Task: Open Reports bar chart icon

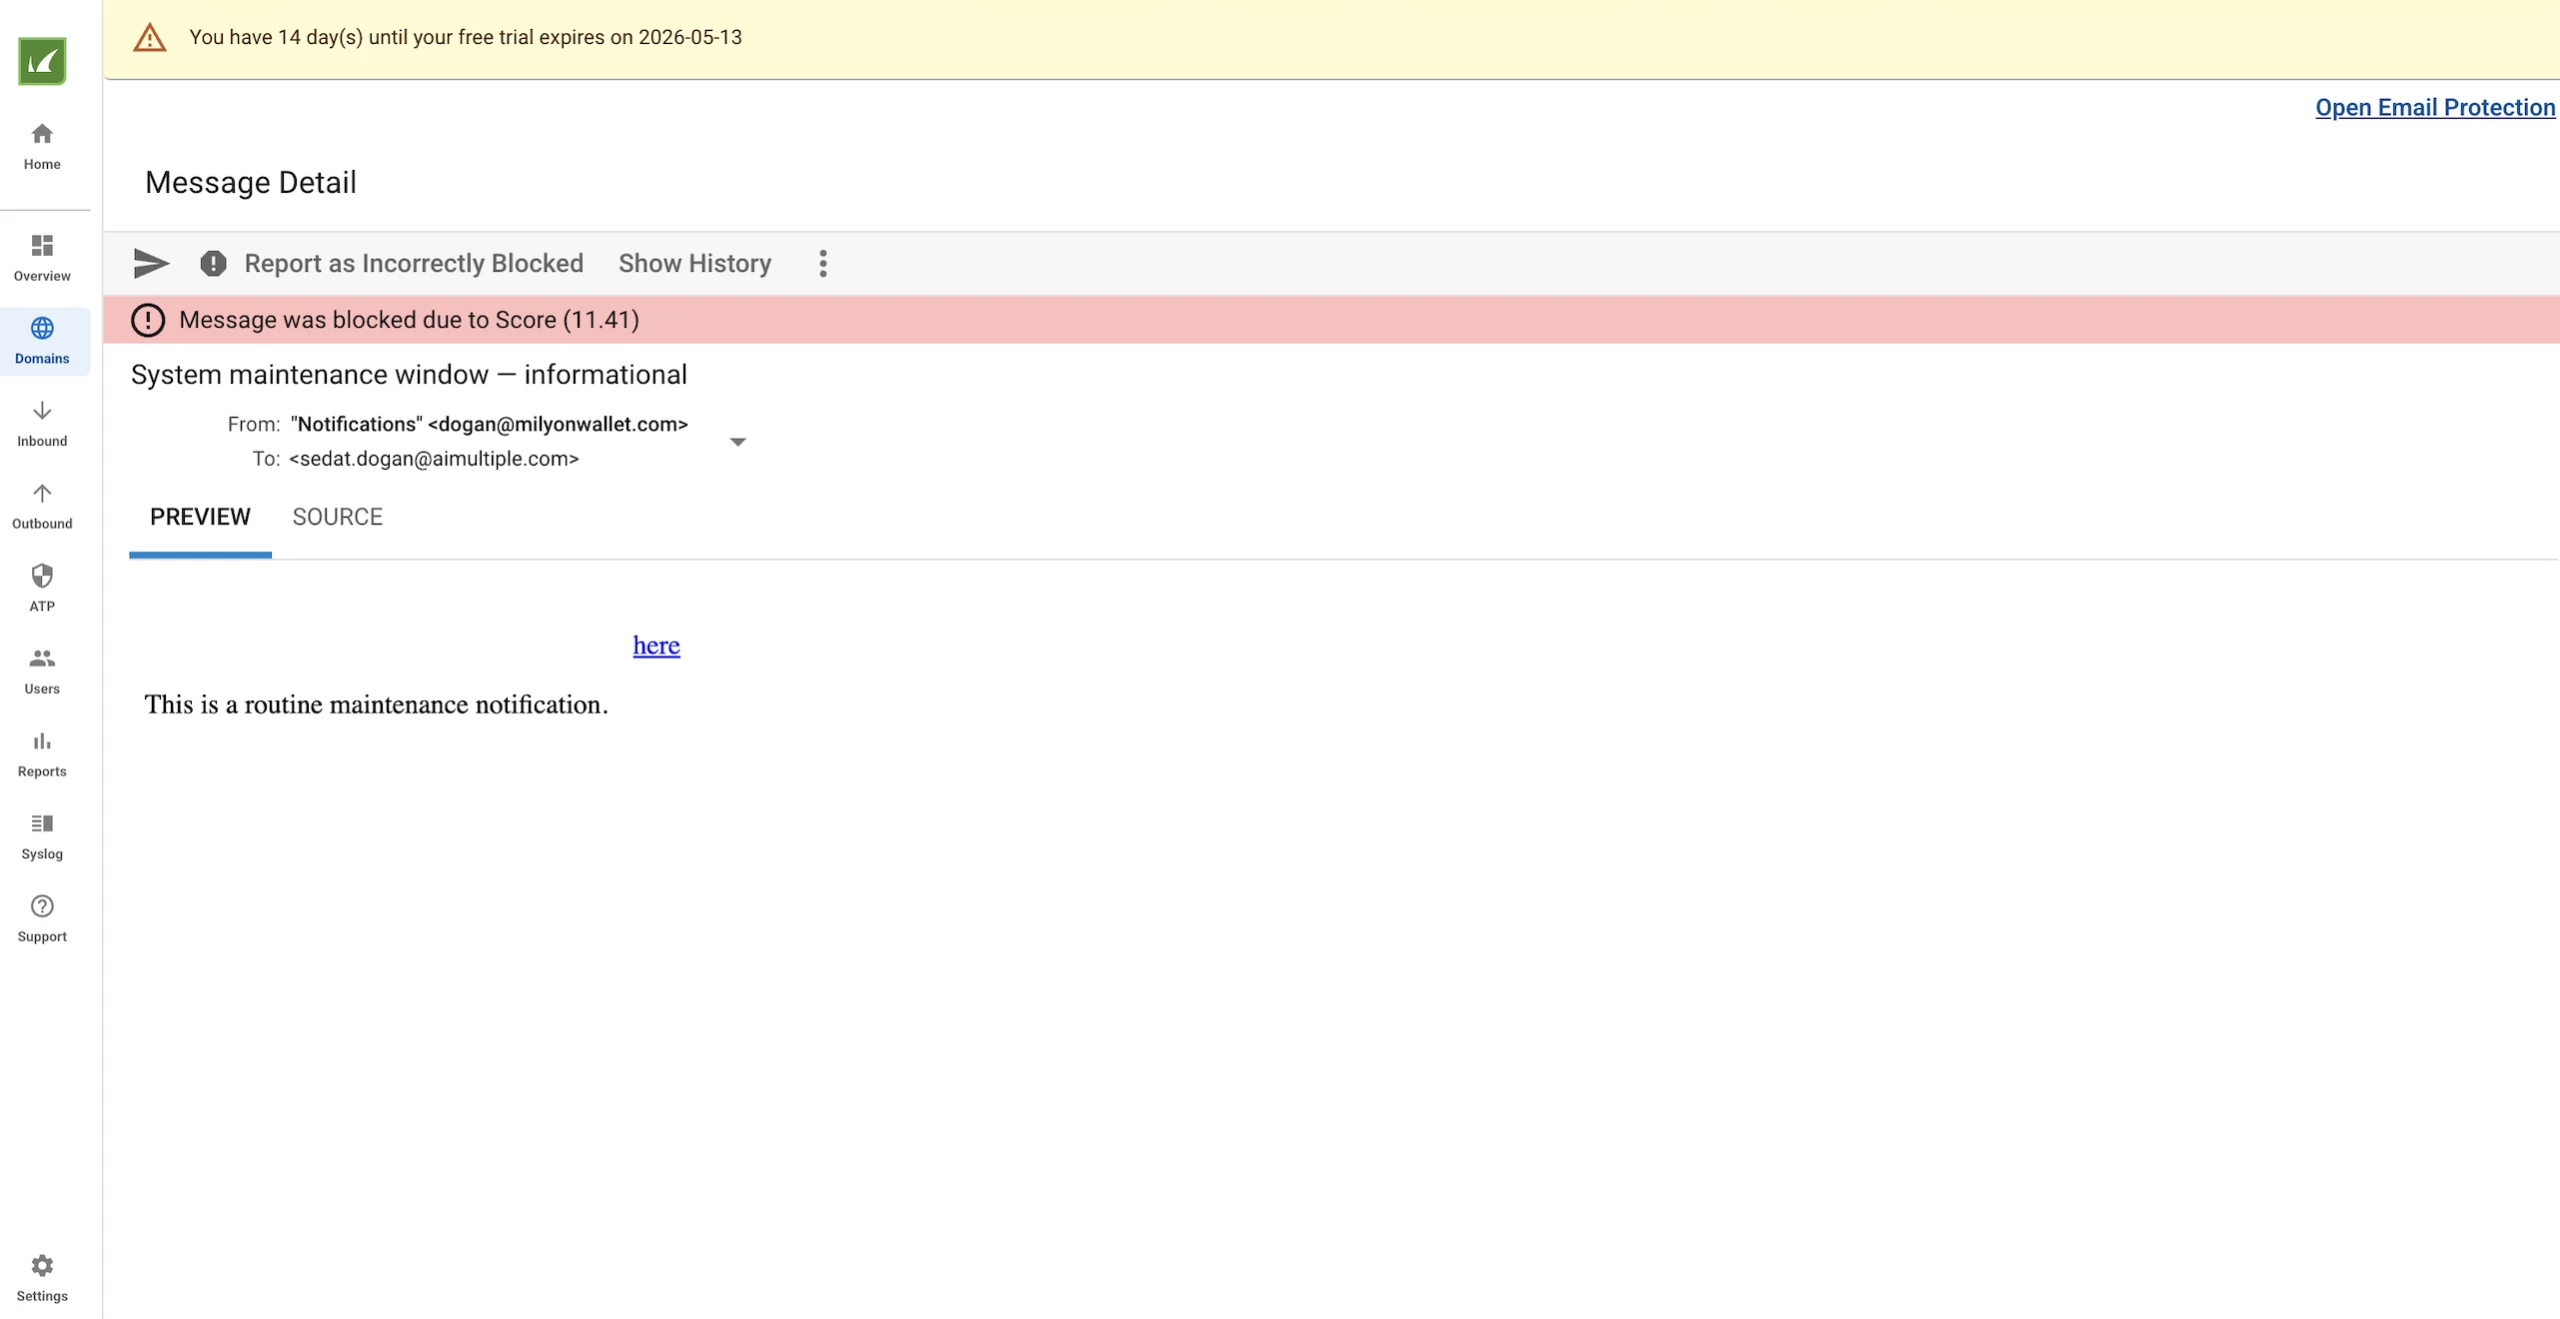Action: coord(42,741)
